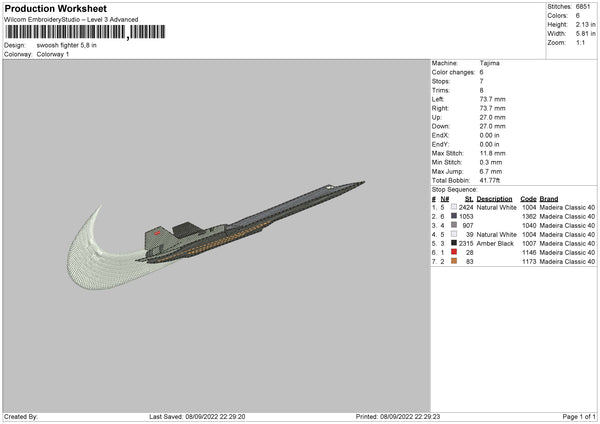Click the design name 'swoosh fighter 5,8 in'

pyautogui.click(x=67, y=45)
